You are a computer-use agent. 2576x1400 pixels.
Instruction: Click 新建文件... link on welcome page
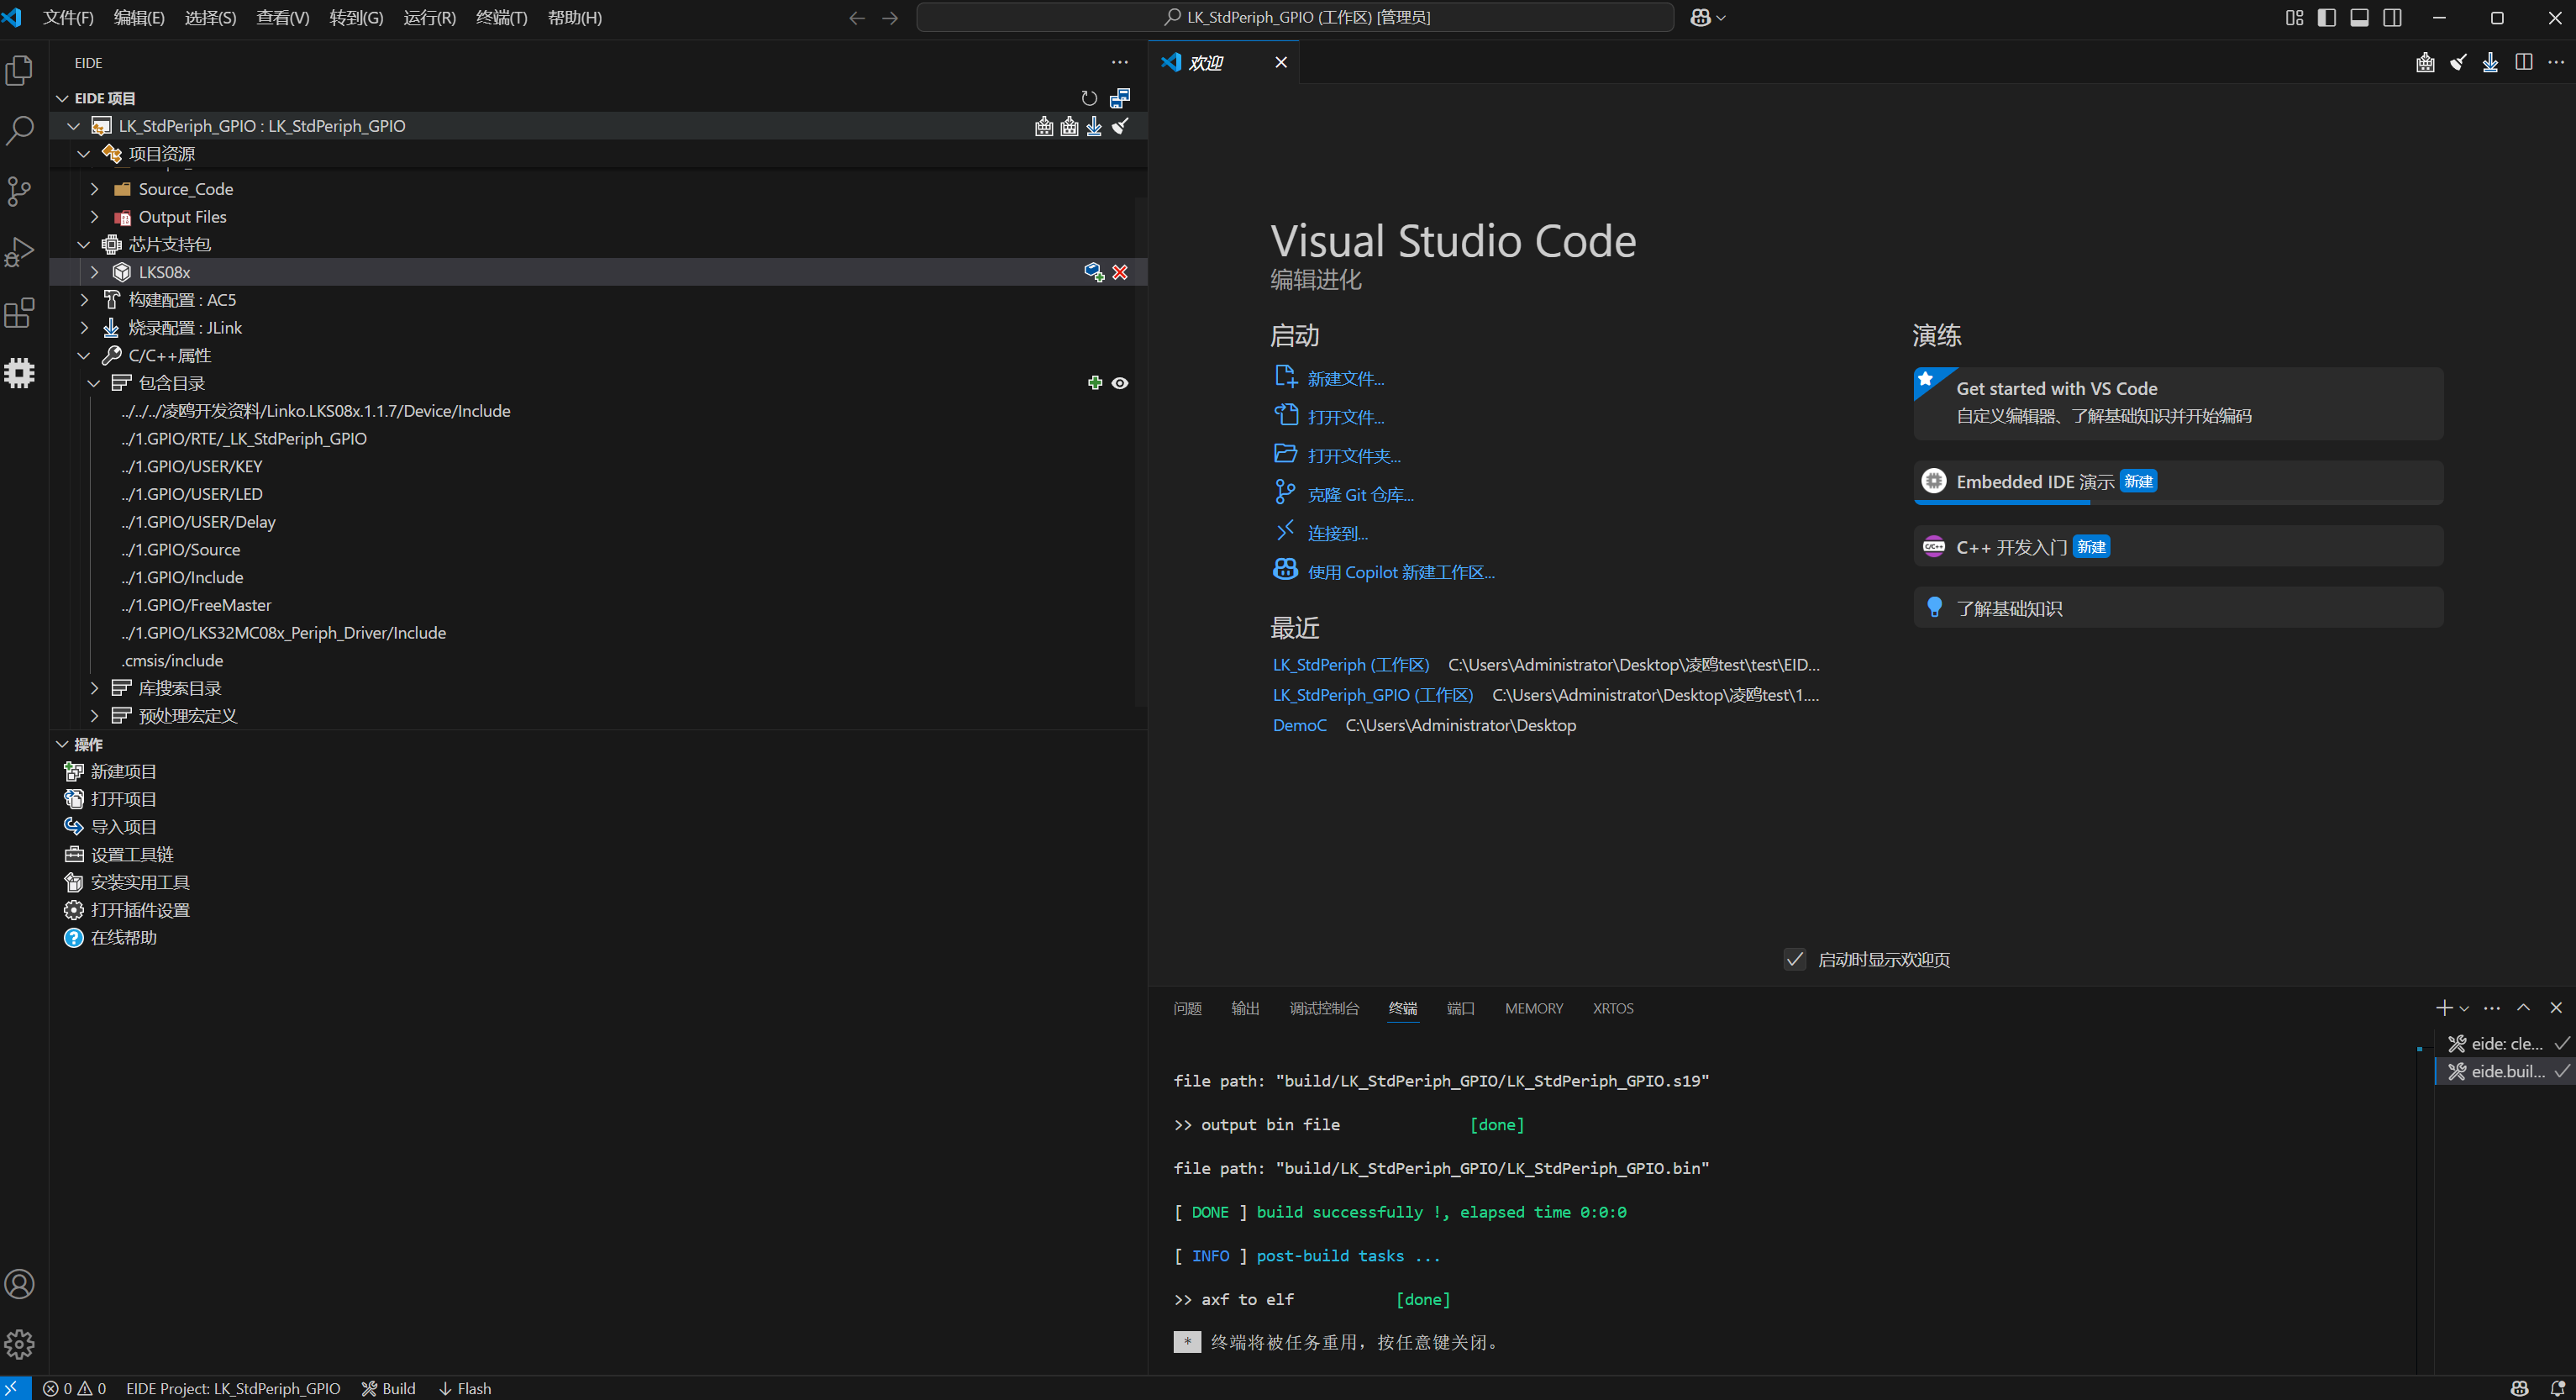click(x=1345, y=379)
